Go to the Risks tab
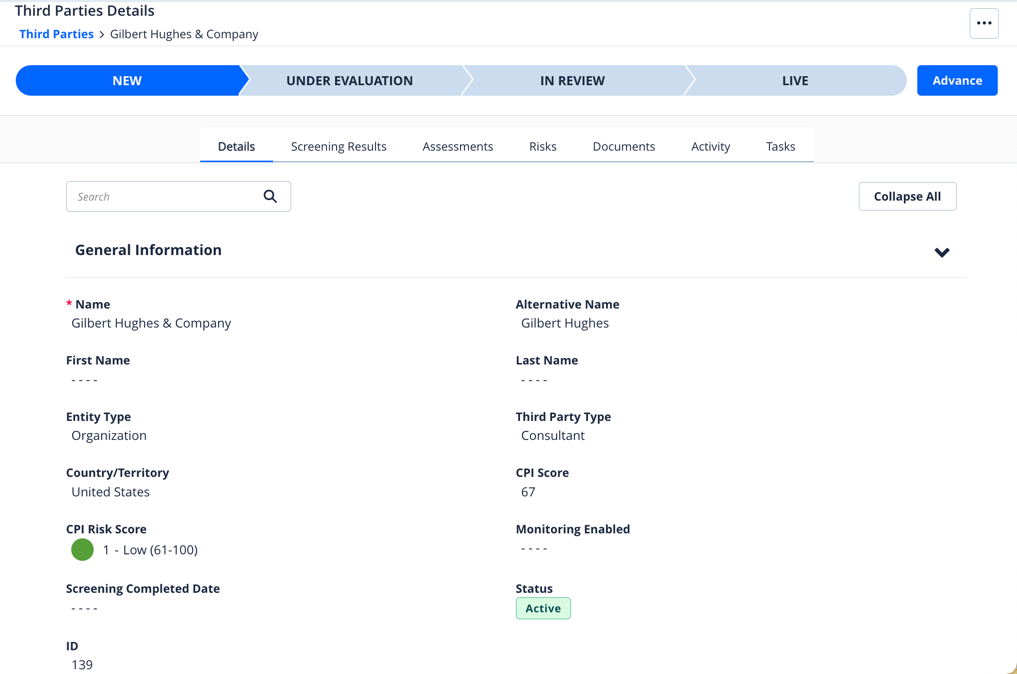Viewport: 1017px width, 674px height. tap(542, 146)
